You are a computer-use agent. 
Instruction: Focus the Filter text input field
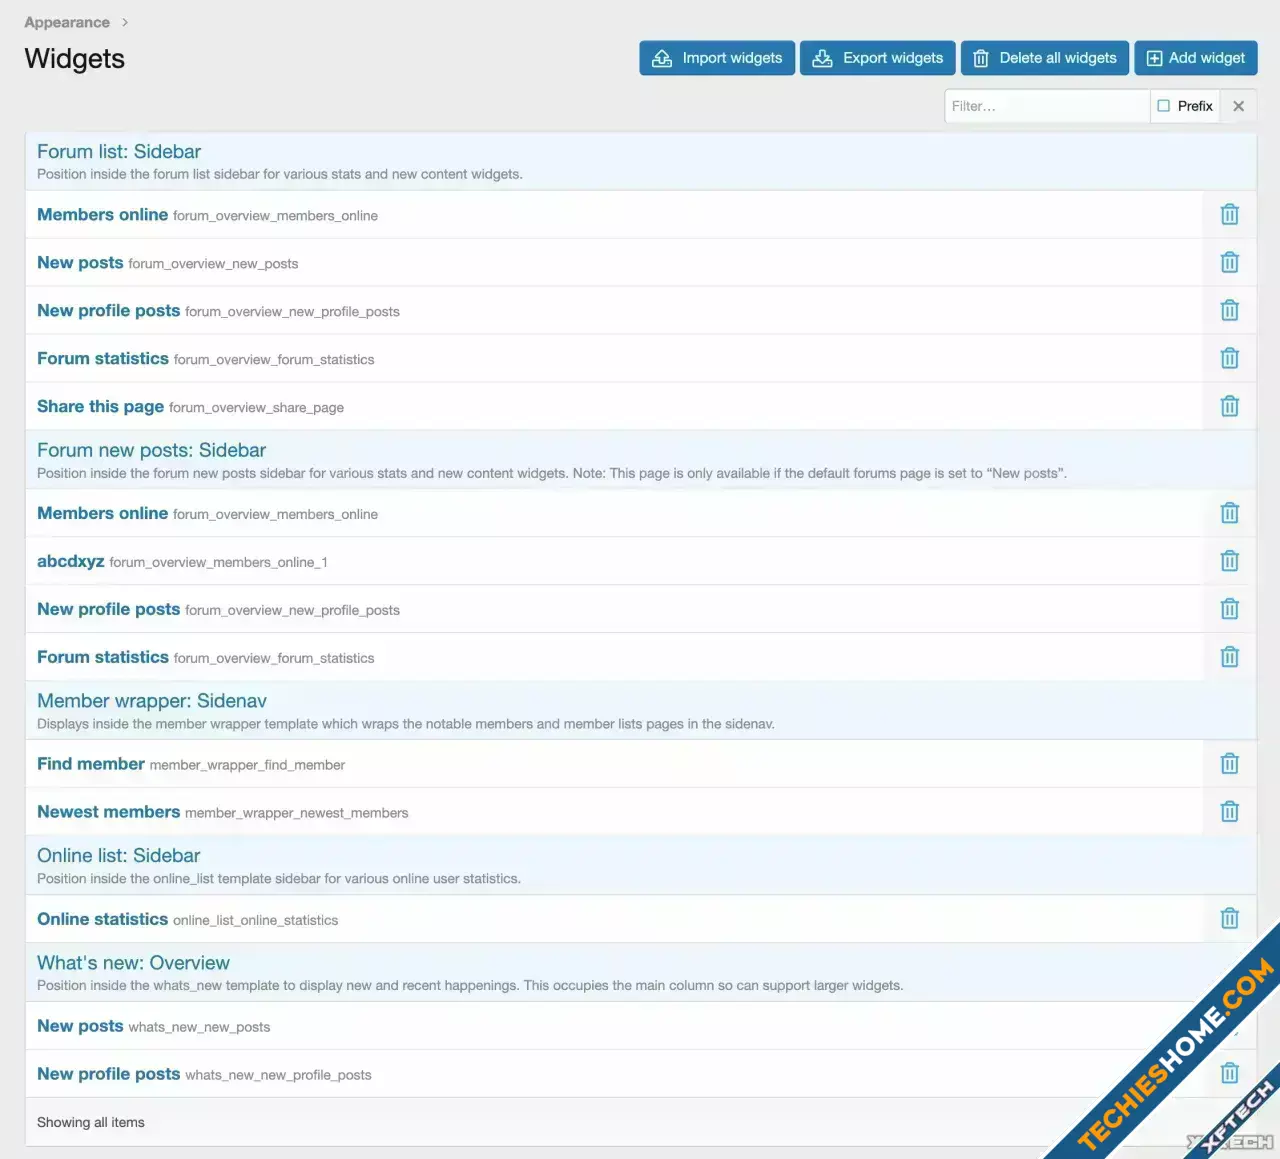(x=1046, y=106)
